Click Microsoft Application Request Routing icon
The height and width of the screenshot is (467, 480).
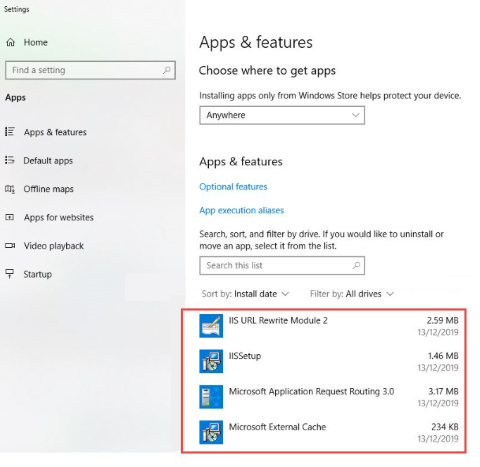coord(211,397)
